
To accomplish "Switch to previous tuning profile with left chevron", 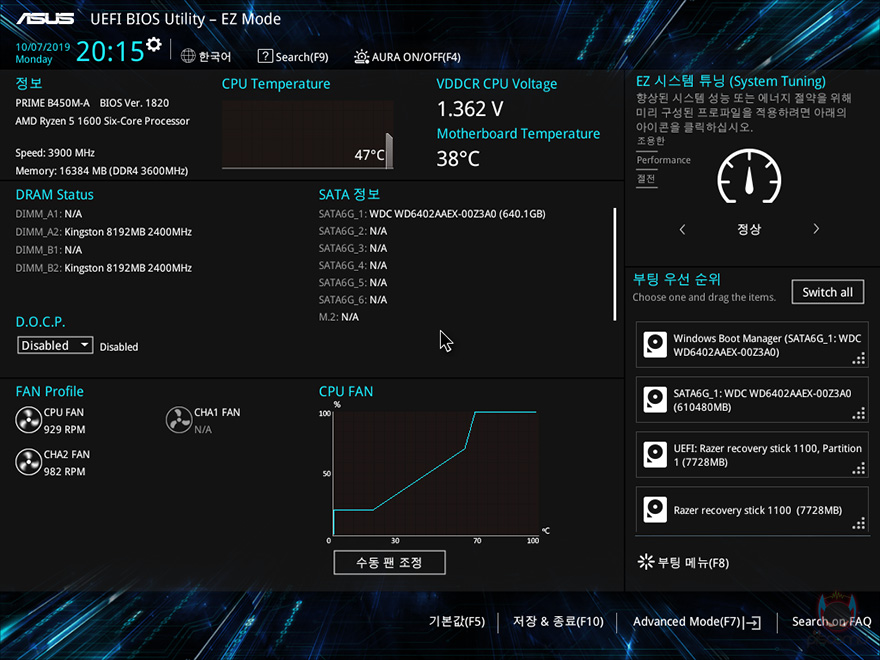I will 682,229.
